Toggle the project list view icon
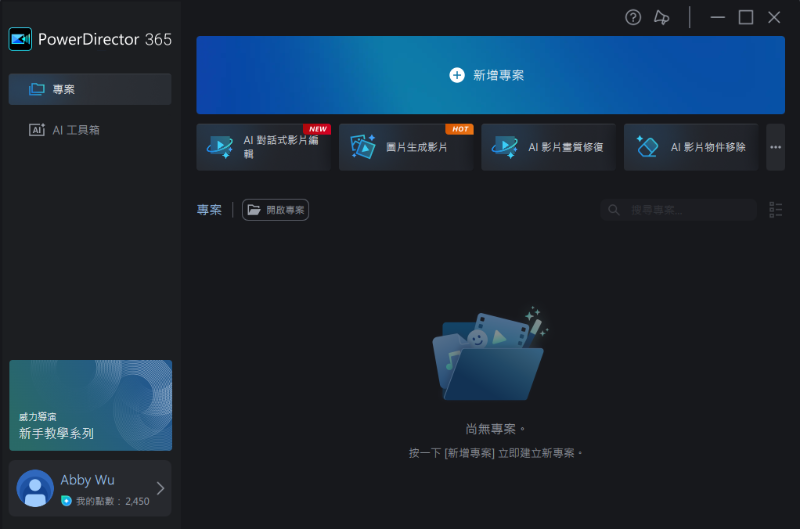 tap(776, 210)
